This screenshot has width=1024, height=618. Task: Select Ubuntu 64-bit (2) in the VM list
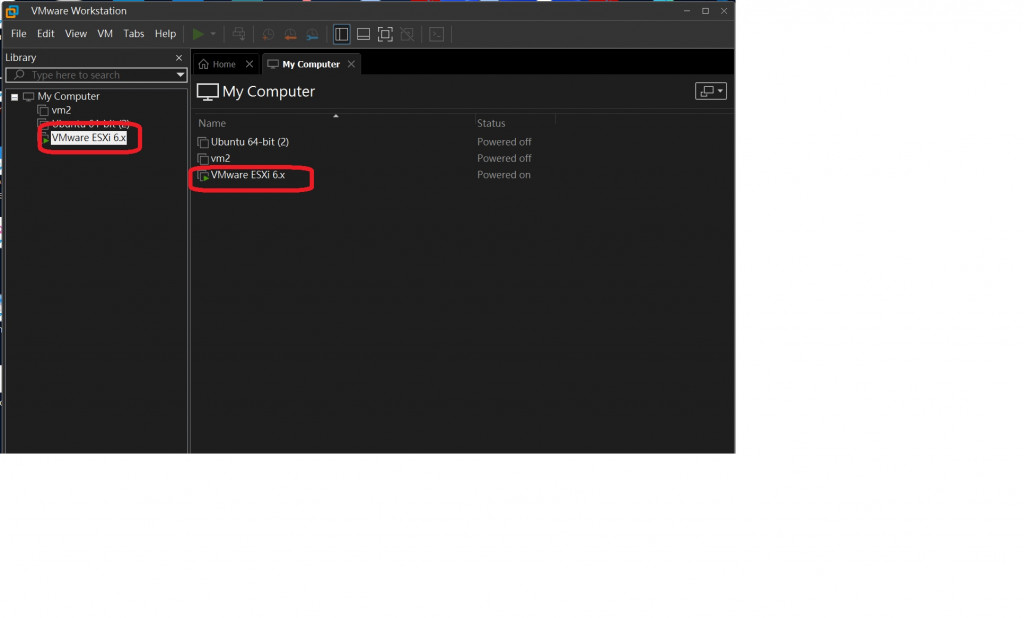pos(249,142)
